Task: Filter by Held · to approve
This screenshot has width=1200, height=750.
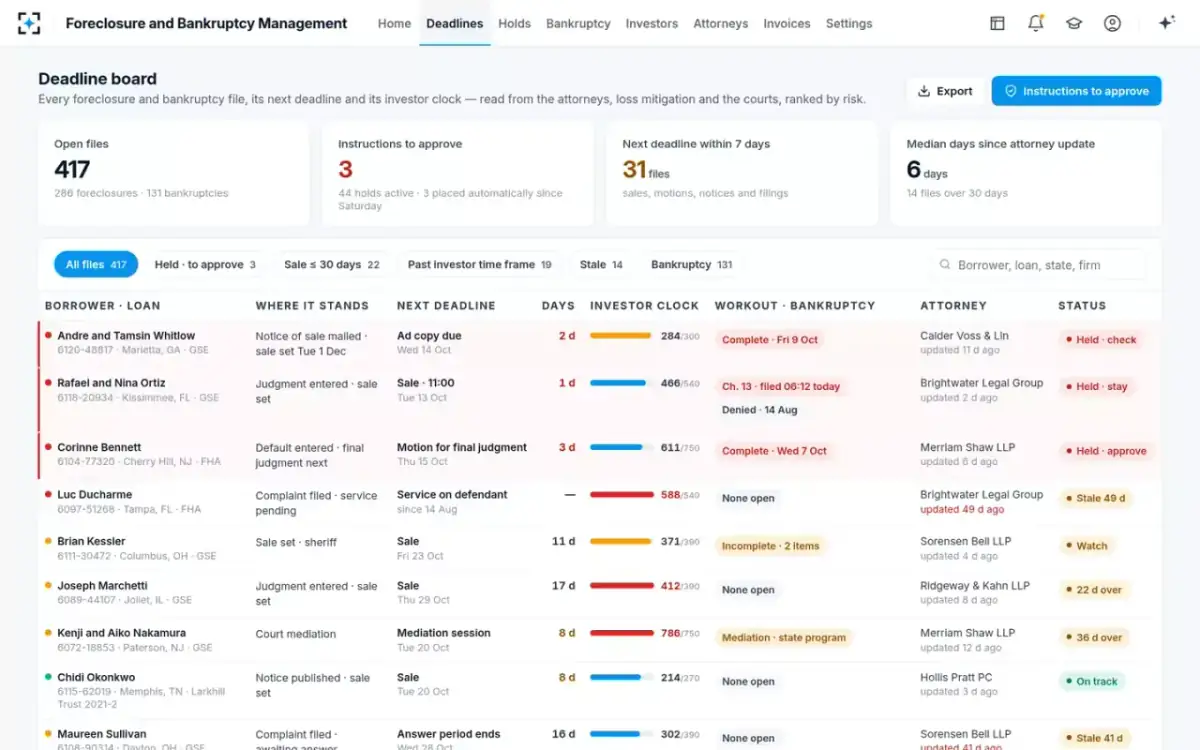Action: 205,265
